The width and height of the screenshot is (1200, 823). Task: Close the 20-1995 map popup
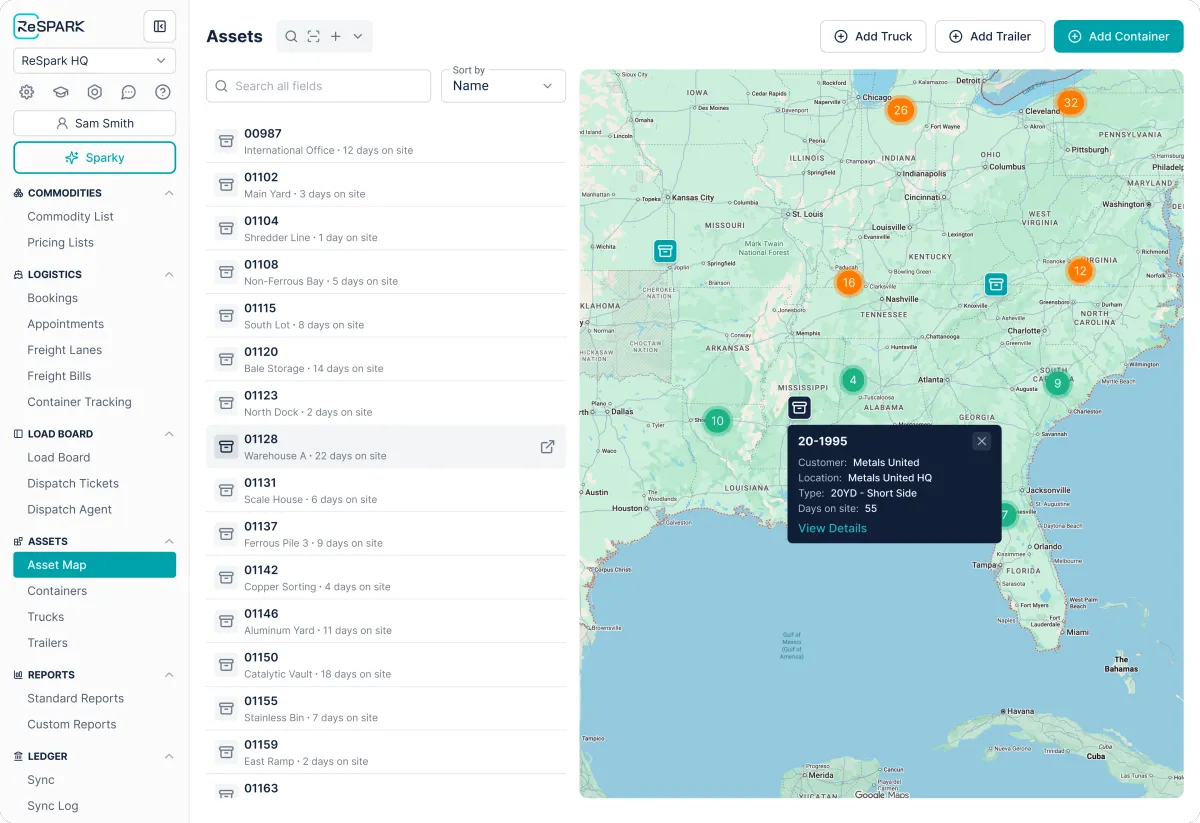(x=981, y=441)
